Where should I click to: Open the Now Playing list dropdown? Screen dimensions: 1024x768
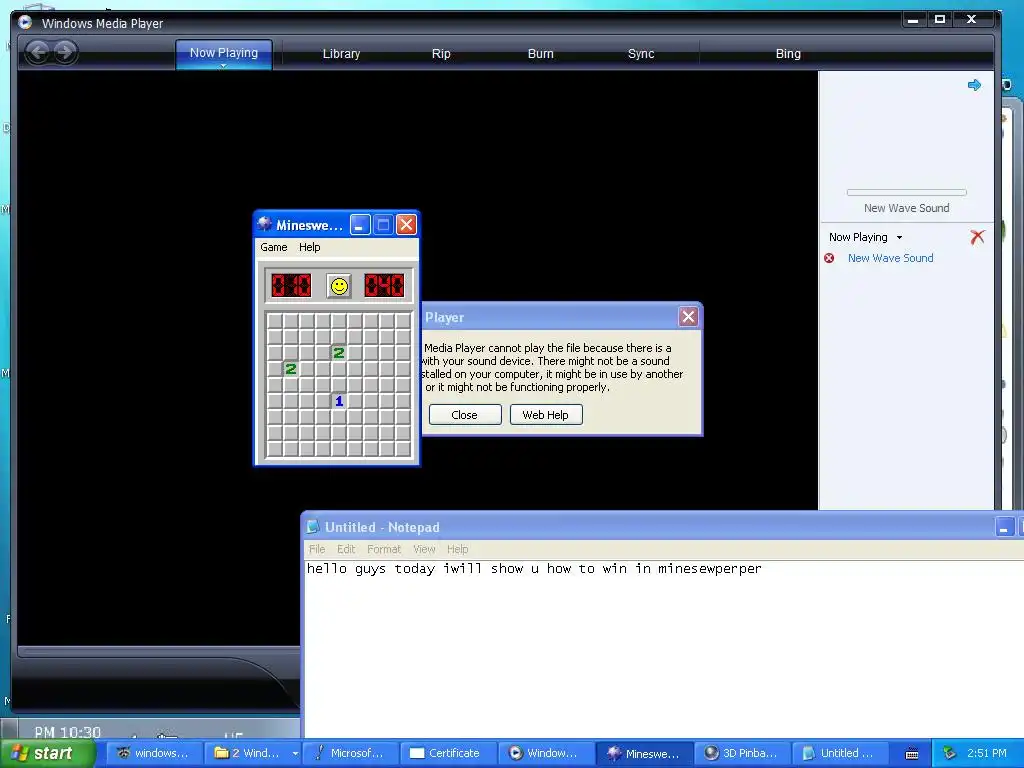coord(899,238)
